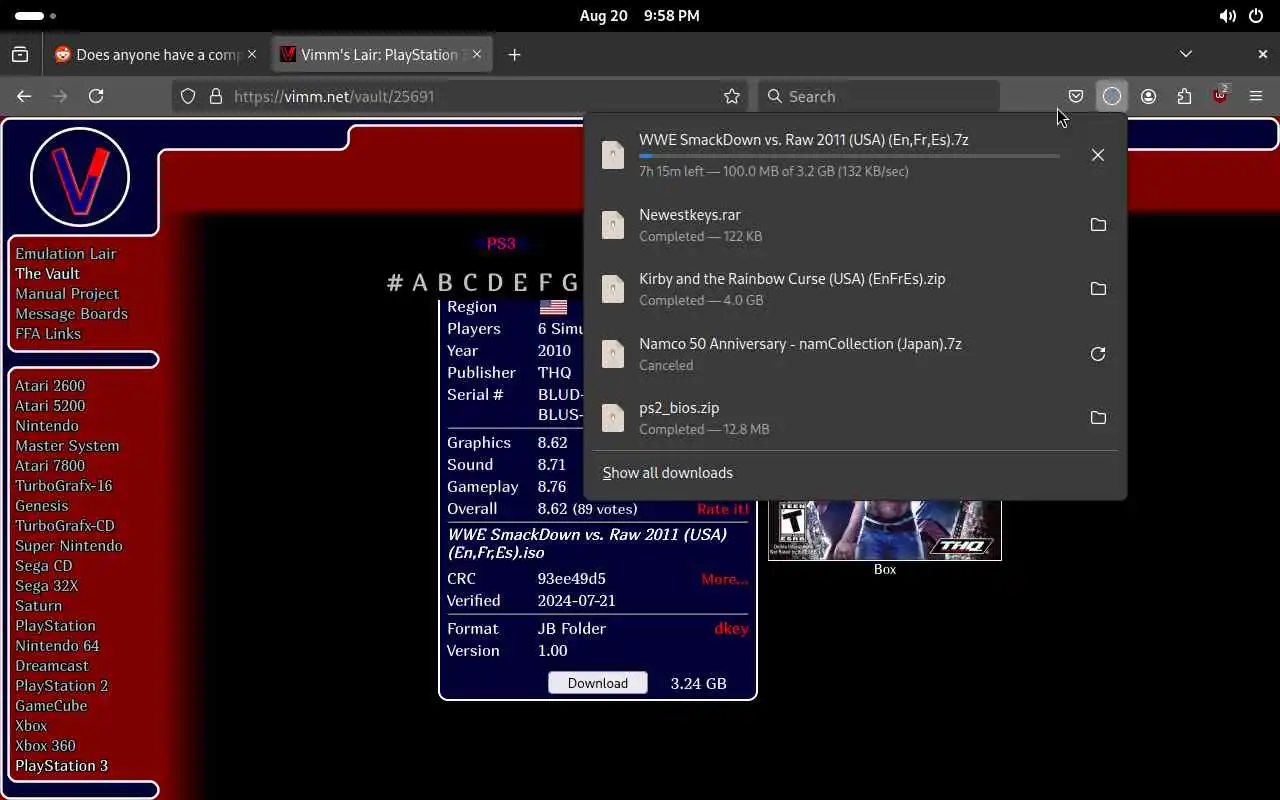The width and height of the screenshot is (1280, 800).
Task: Show Newestkeys.rar in folder
Action: coord(1098,225)
